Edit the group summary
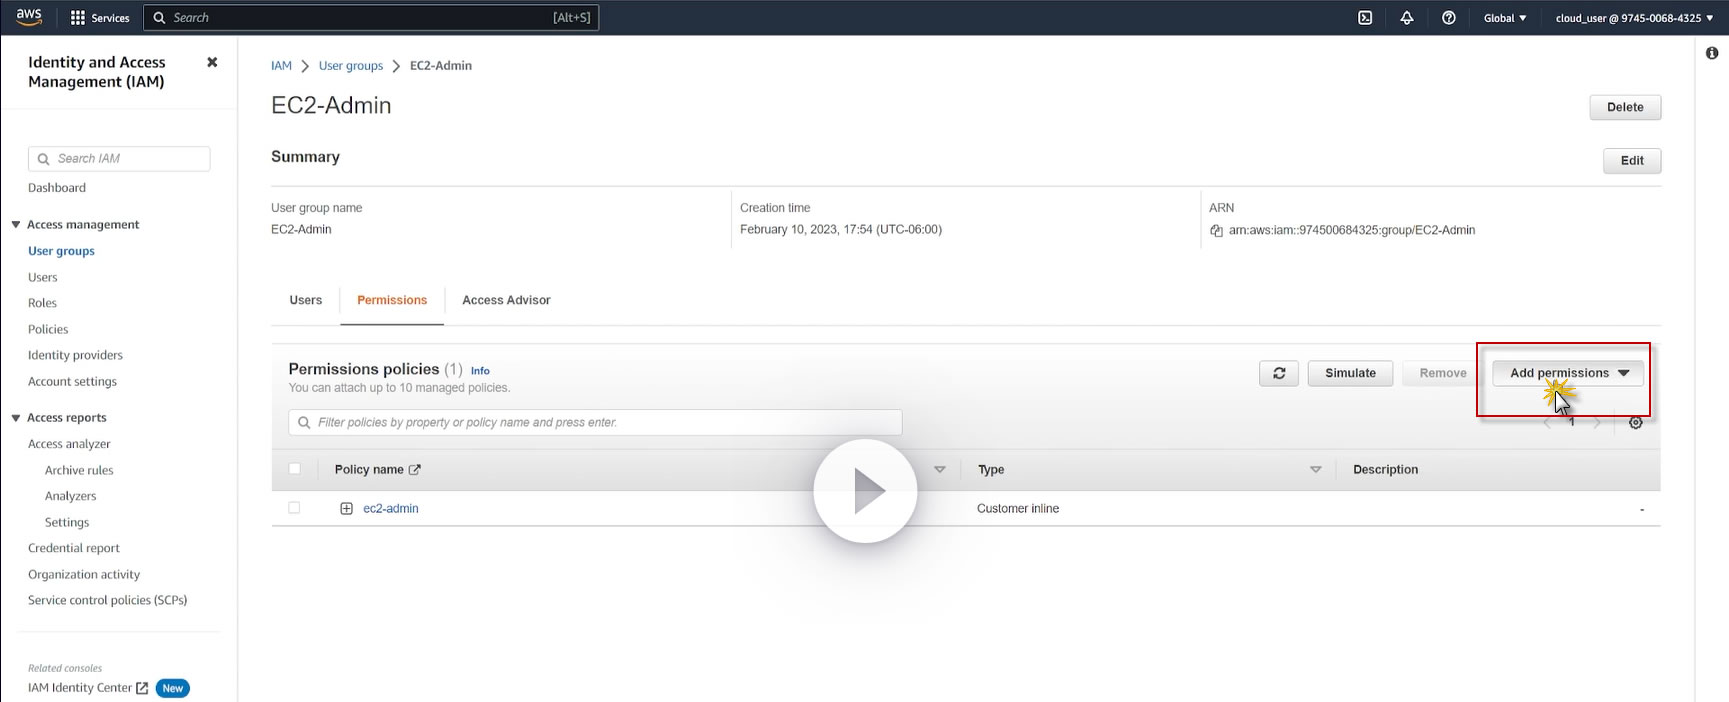 (x=1632, y=161)
